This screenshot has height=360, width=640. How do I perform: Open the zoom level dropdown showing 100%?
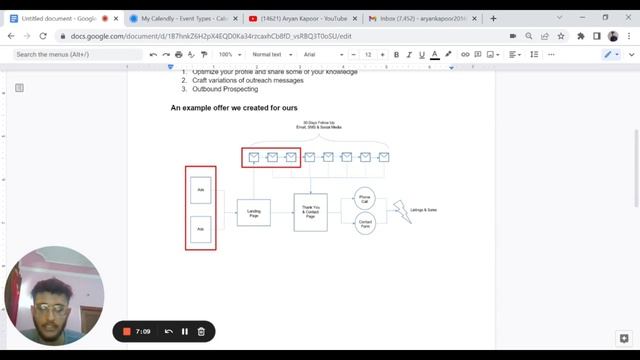tap(230, 54)
